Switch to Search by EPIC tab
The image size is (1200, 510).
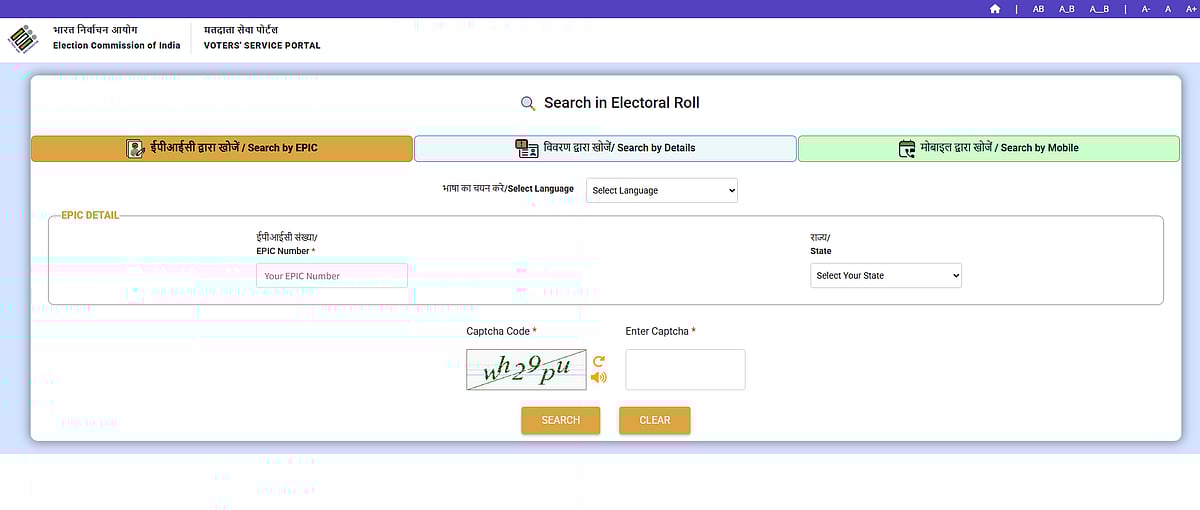(x=222, y=148)
